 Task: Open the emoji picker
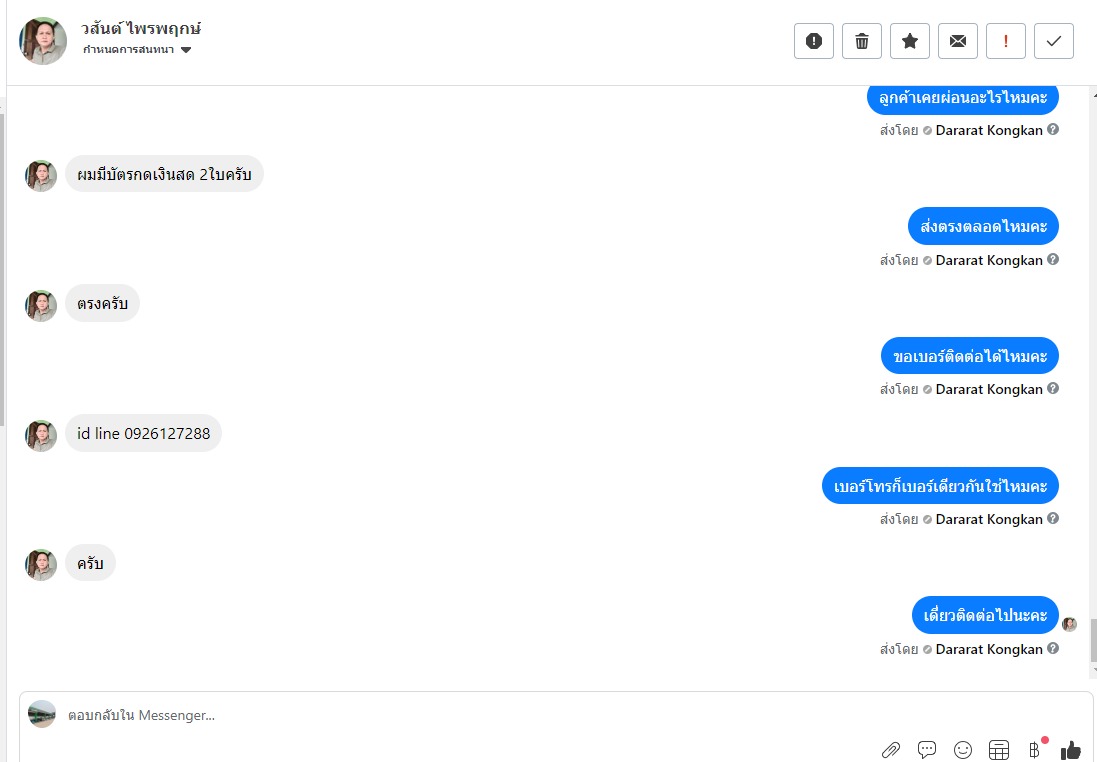[x=963, y=750]
